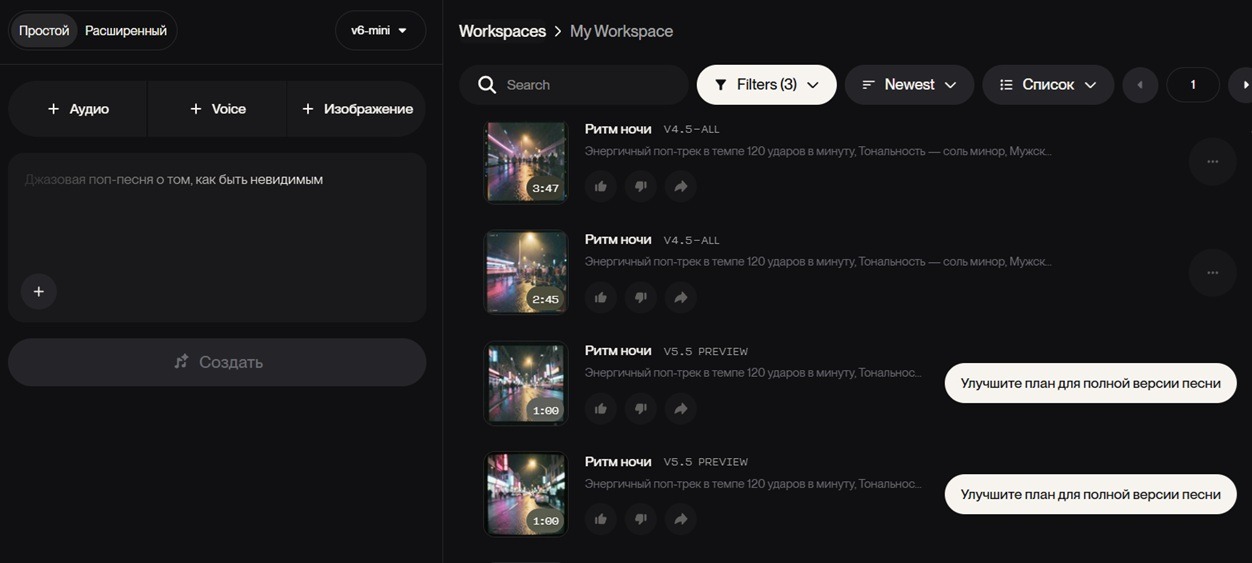Dislike the 2:45 Ритм ночи track
The image size is (1252, 563).
pos(641,297)
